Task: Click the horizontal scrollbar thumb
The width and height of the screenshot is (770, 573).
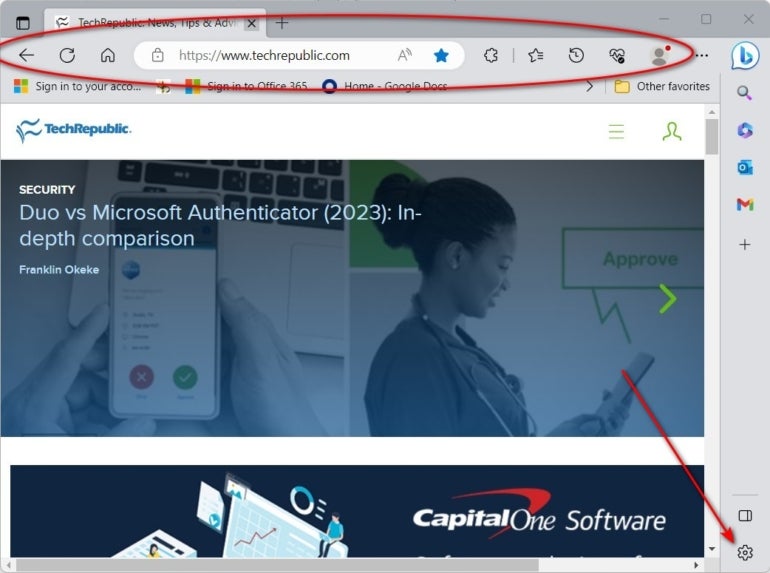Action: click(x=277, y=566)
